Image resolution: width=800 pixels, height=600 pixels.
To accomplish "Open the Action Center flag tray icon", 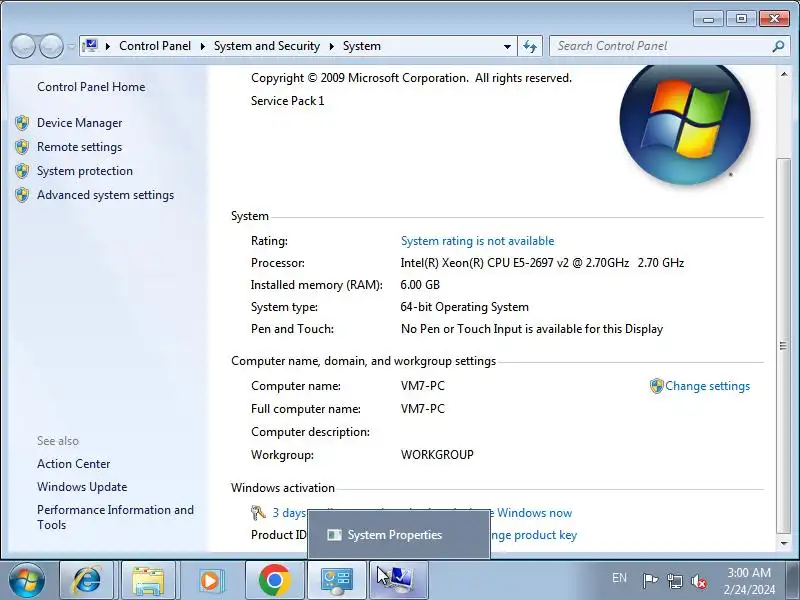I will click(x=650, y=581).
